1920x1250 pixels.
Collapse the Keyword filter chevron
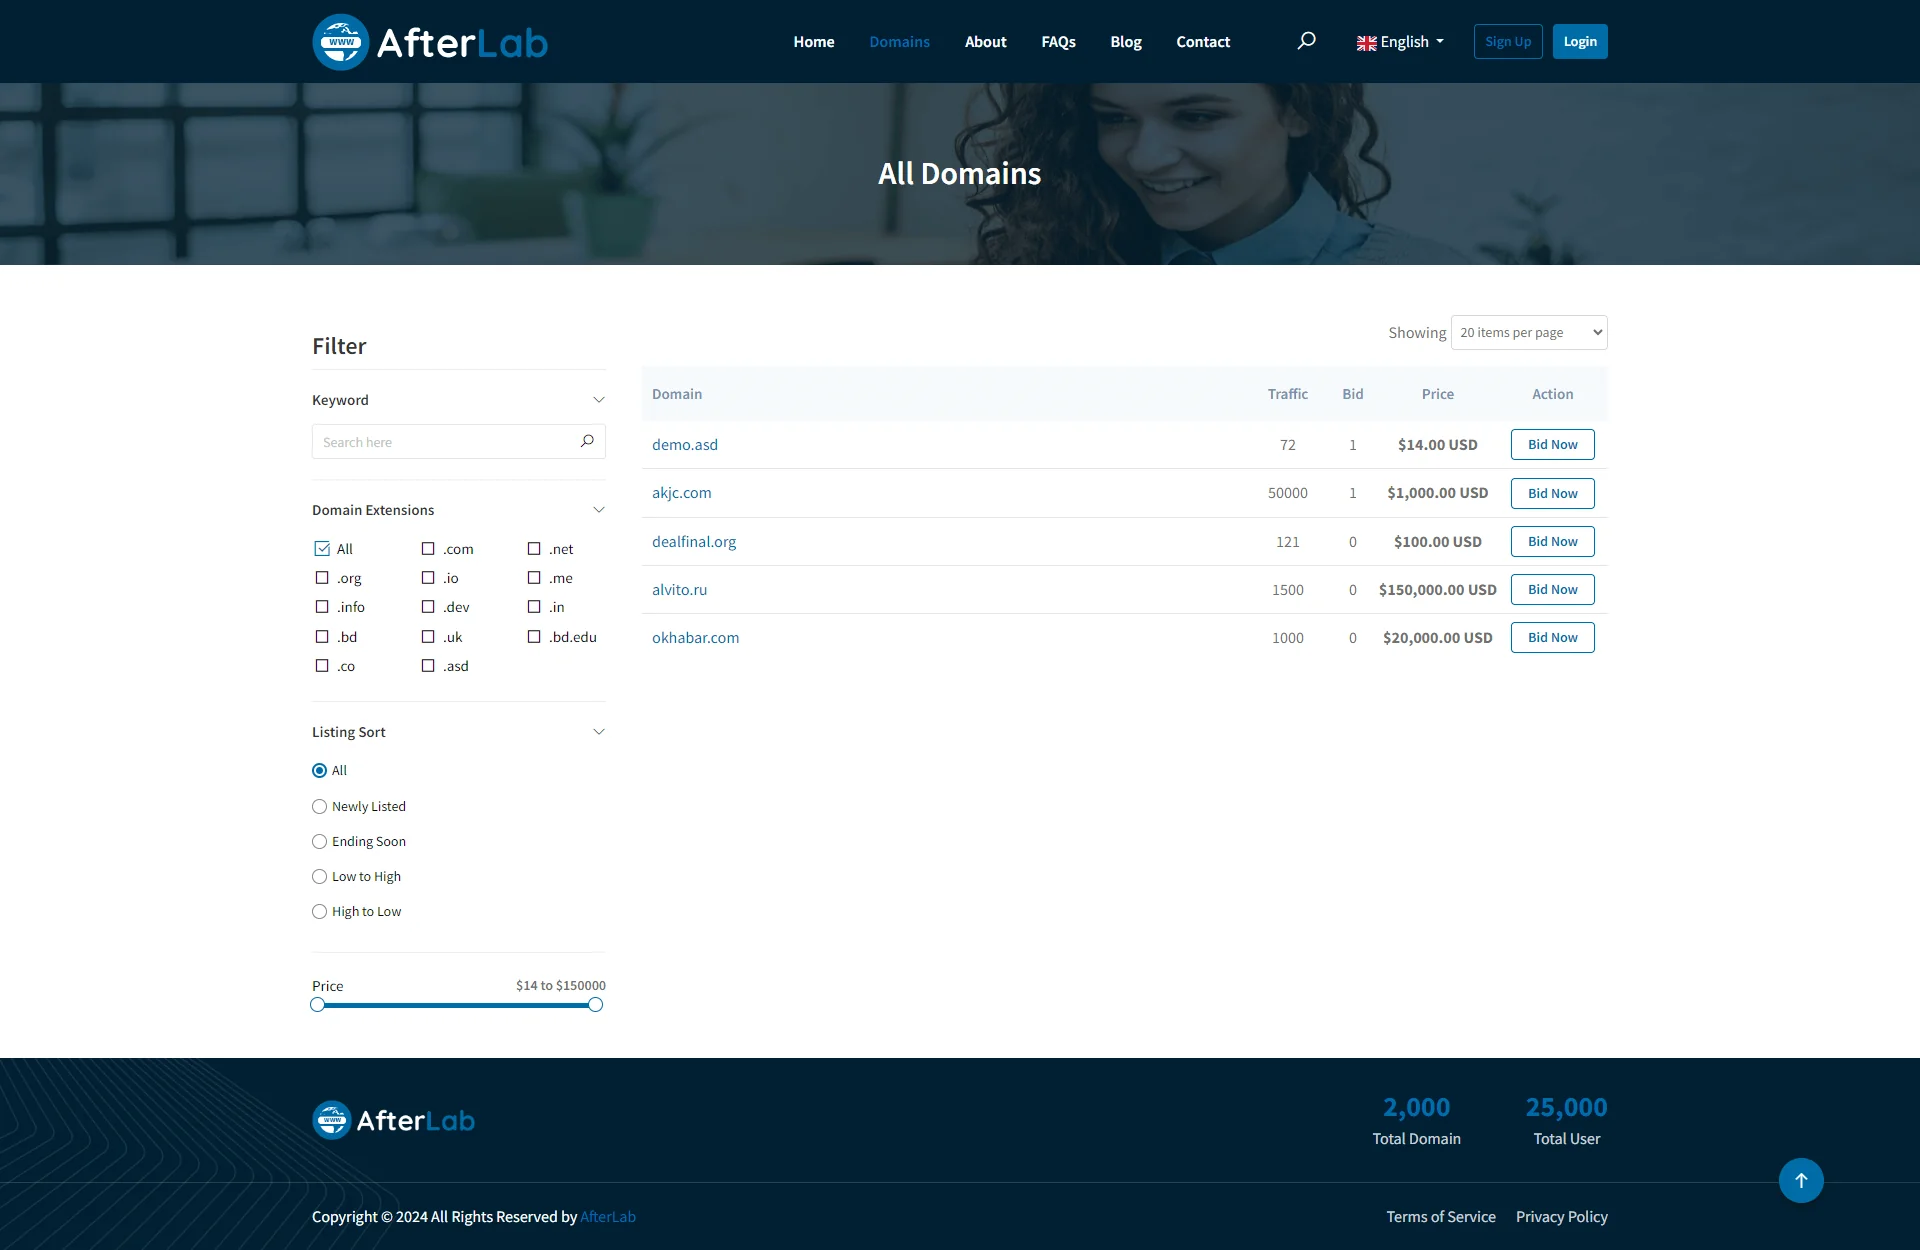599,400
